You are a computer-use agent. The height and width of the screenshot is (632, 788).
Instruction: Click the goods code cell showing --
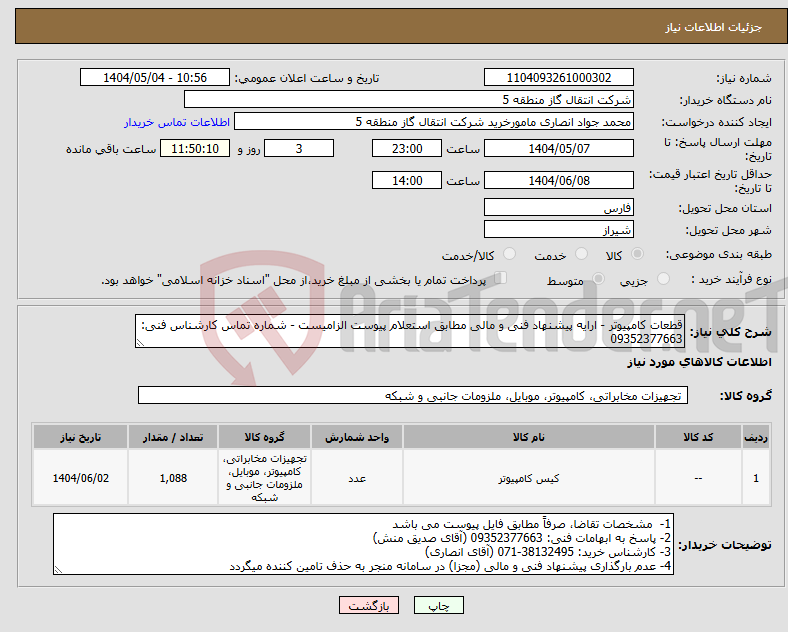point(698,478)
